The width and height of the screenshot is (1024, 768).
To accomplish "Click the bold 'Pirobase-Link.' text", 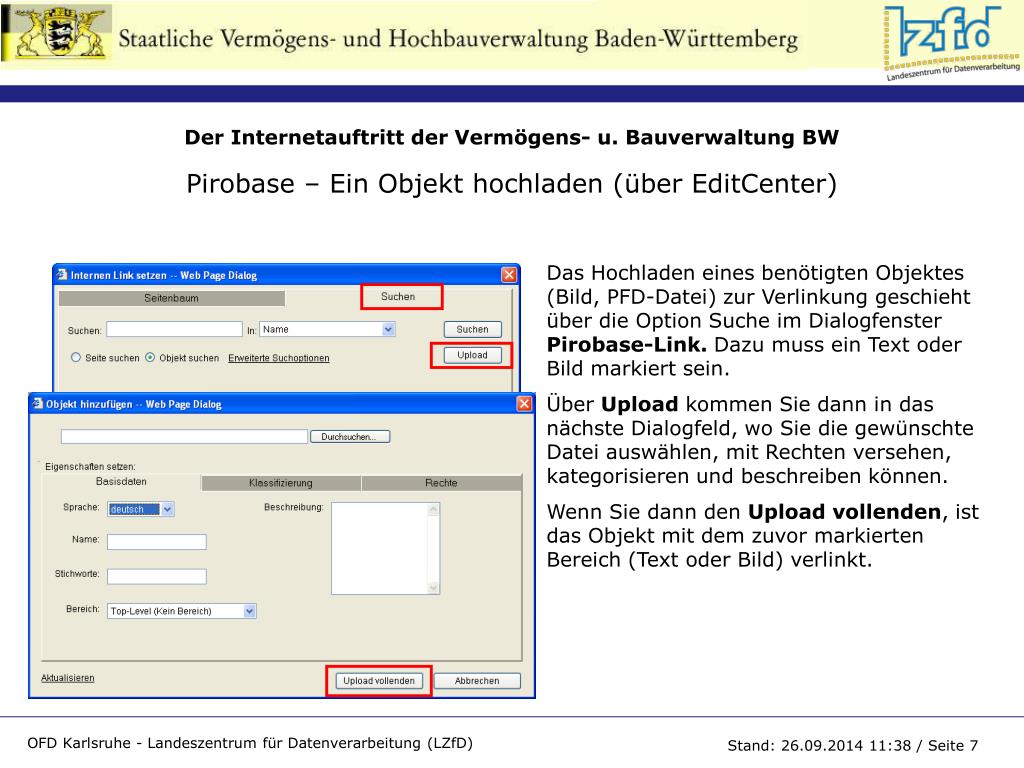I will tap(626, 344).
